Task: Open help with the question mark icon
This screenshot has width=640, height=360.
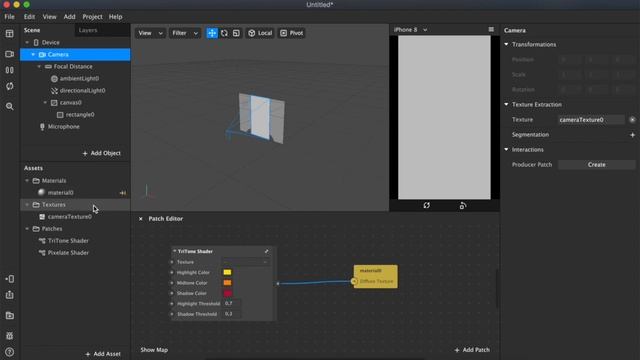Action: point(9,352)
